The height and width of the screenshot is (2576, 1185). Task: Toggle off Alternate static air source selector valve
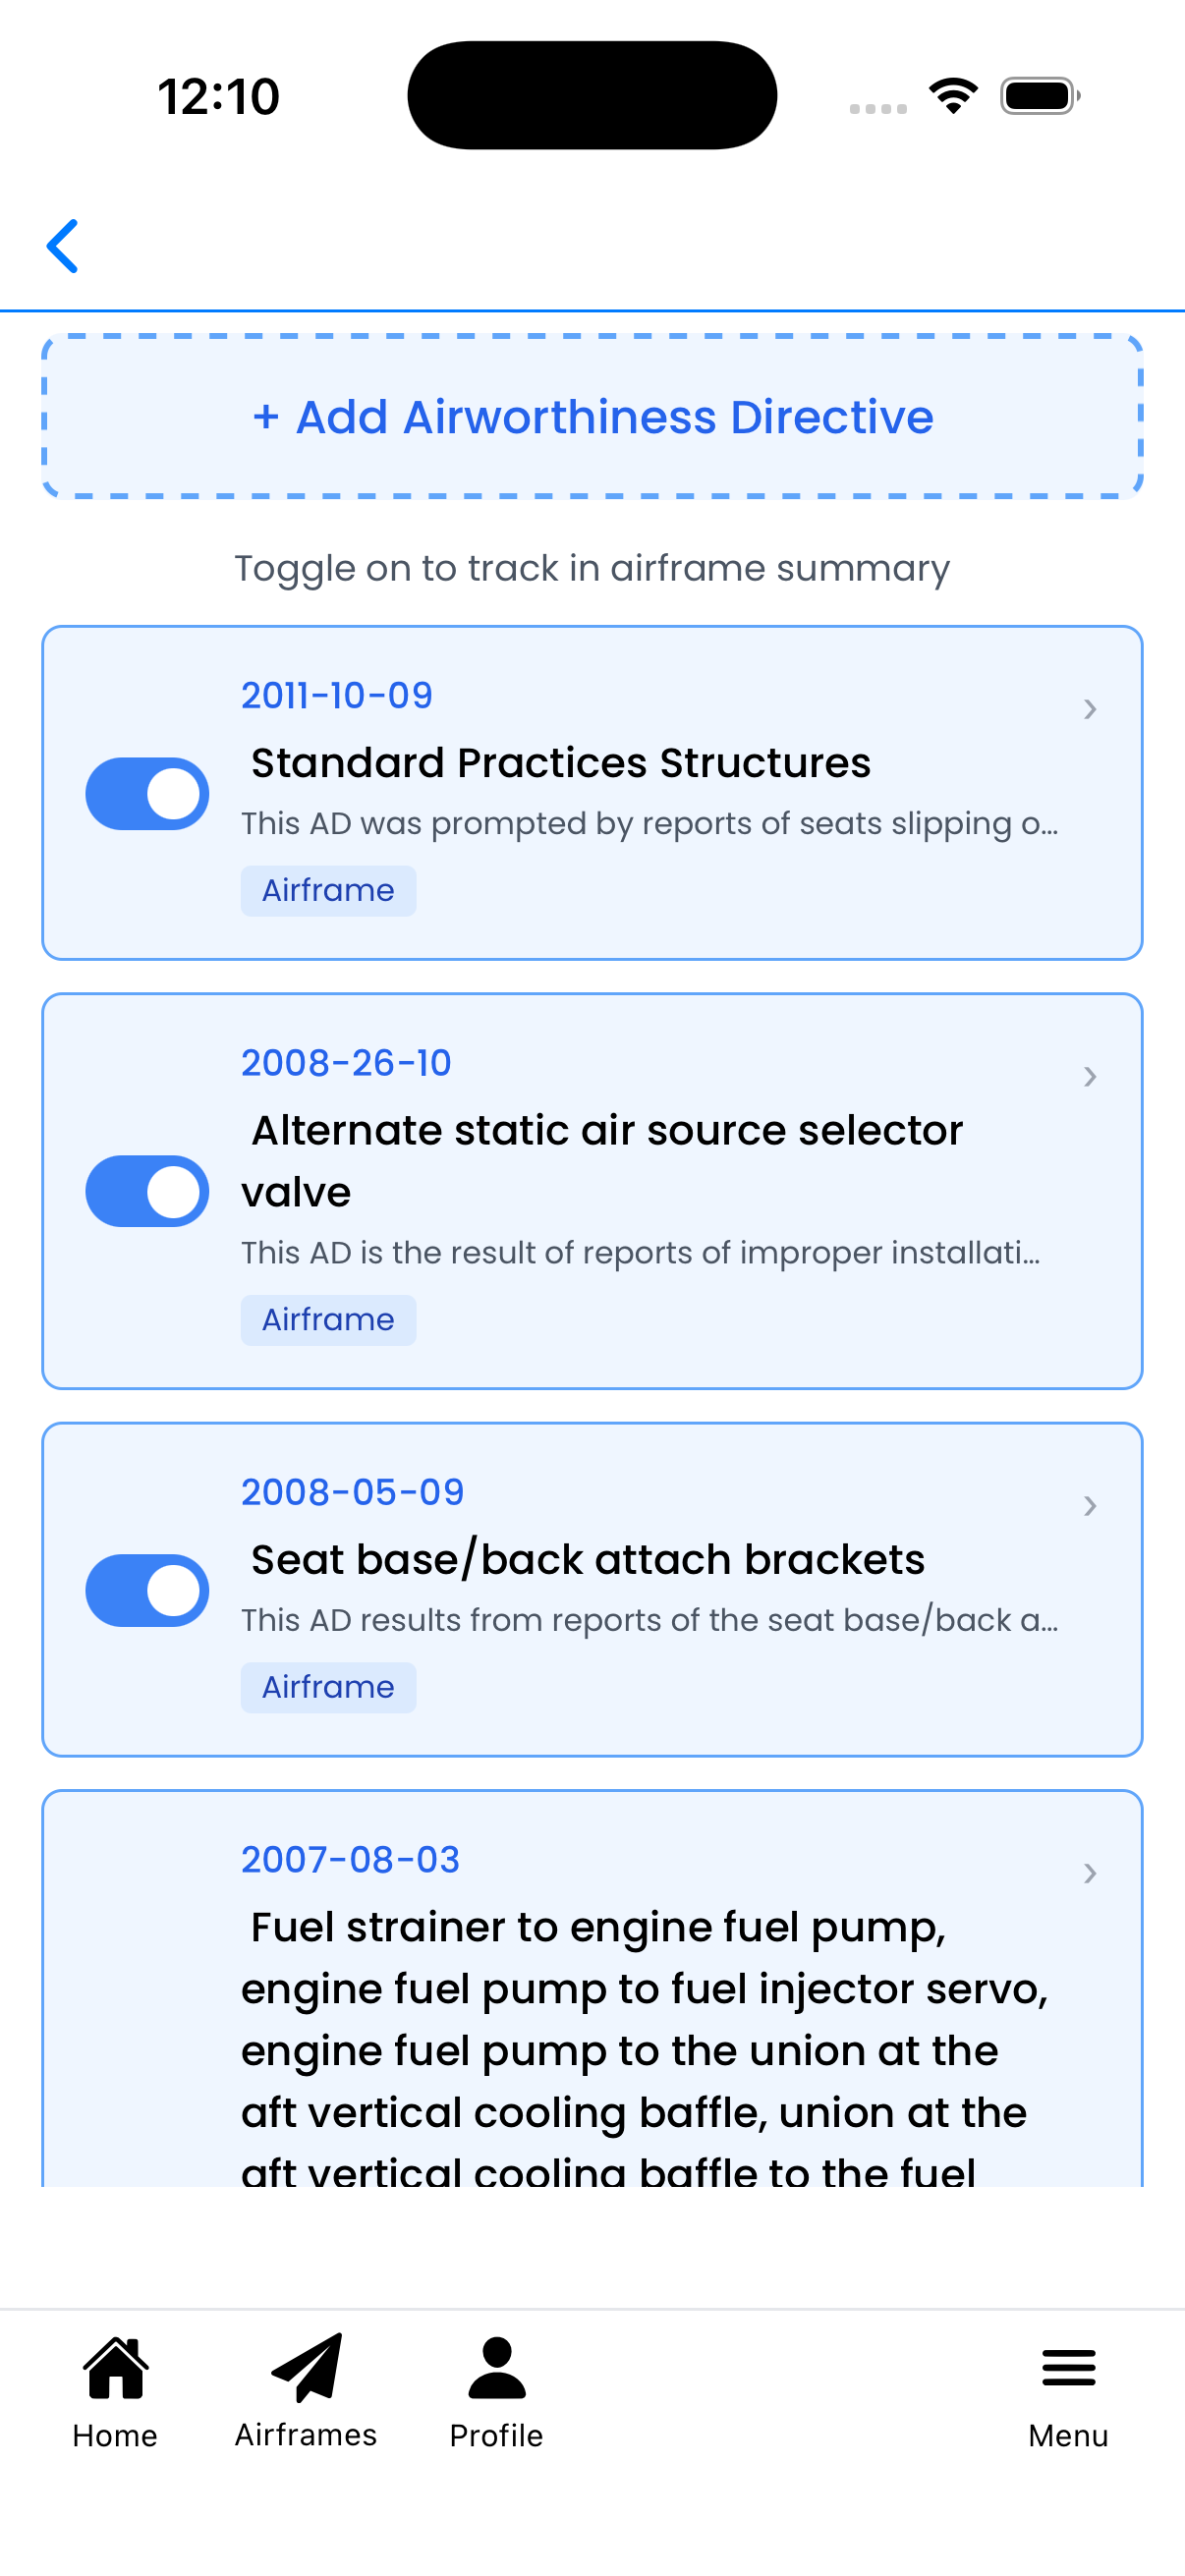coord(147,1191)
